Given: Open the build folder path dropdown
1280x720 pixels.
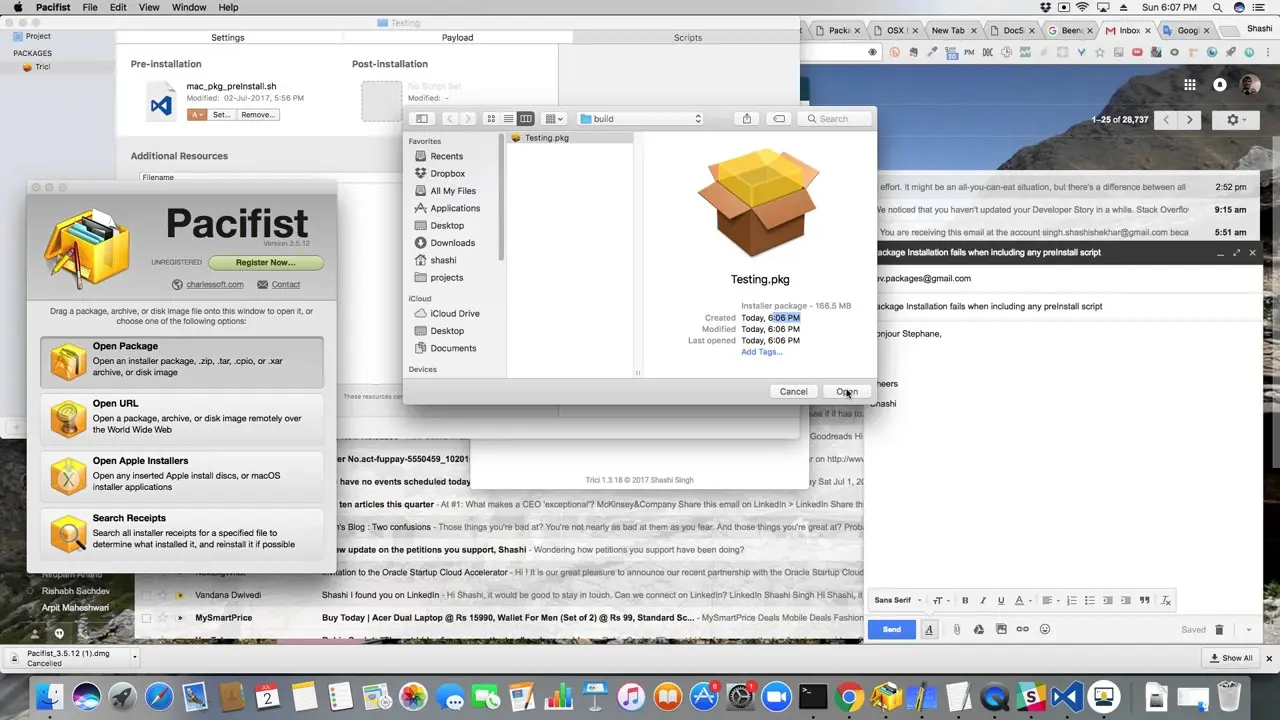Looking at the screenshot, I should pyautogui.click(x=641, y=119).
